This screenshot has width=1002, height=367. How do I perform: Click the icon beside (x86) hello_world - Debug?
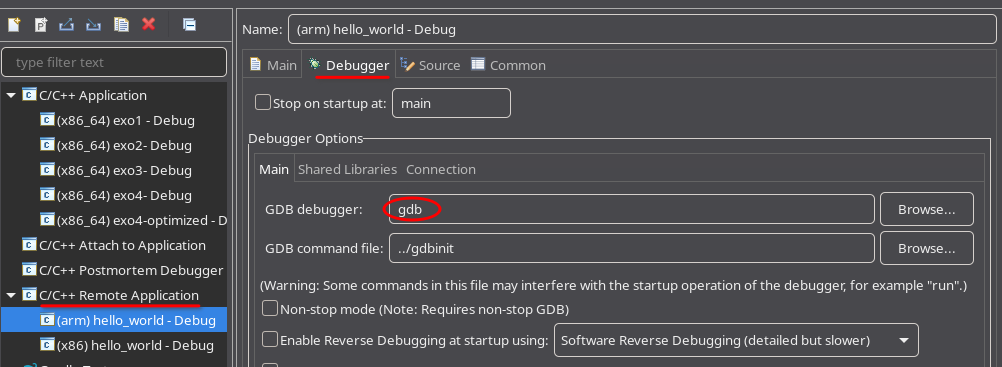coord(47,345)
